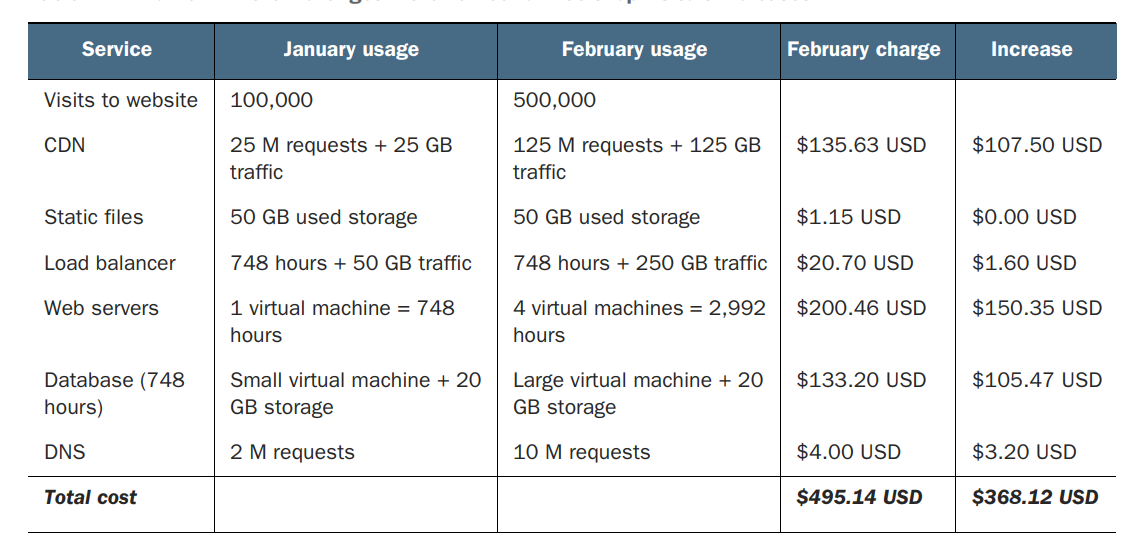
Task: Click the $368.12 USD total increase
Action: click(1035, 497)
